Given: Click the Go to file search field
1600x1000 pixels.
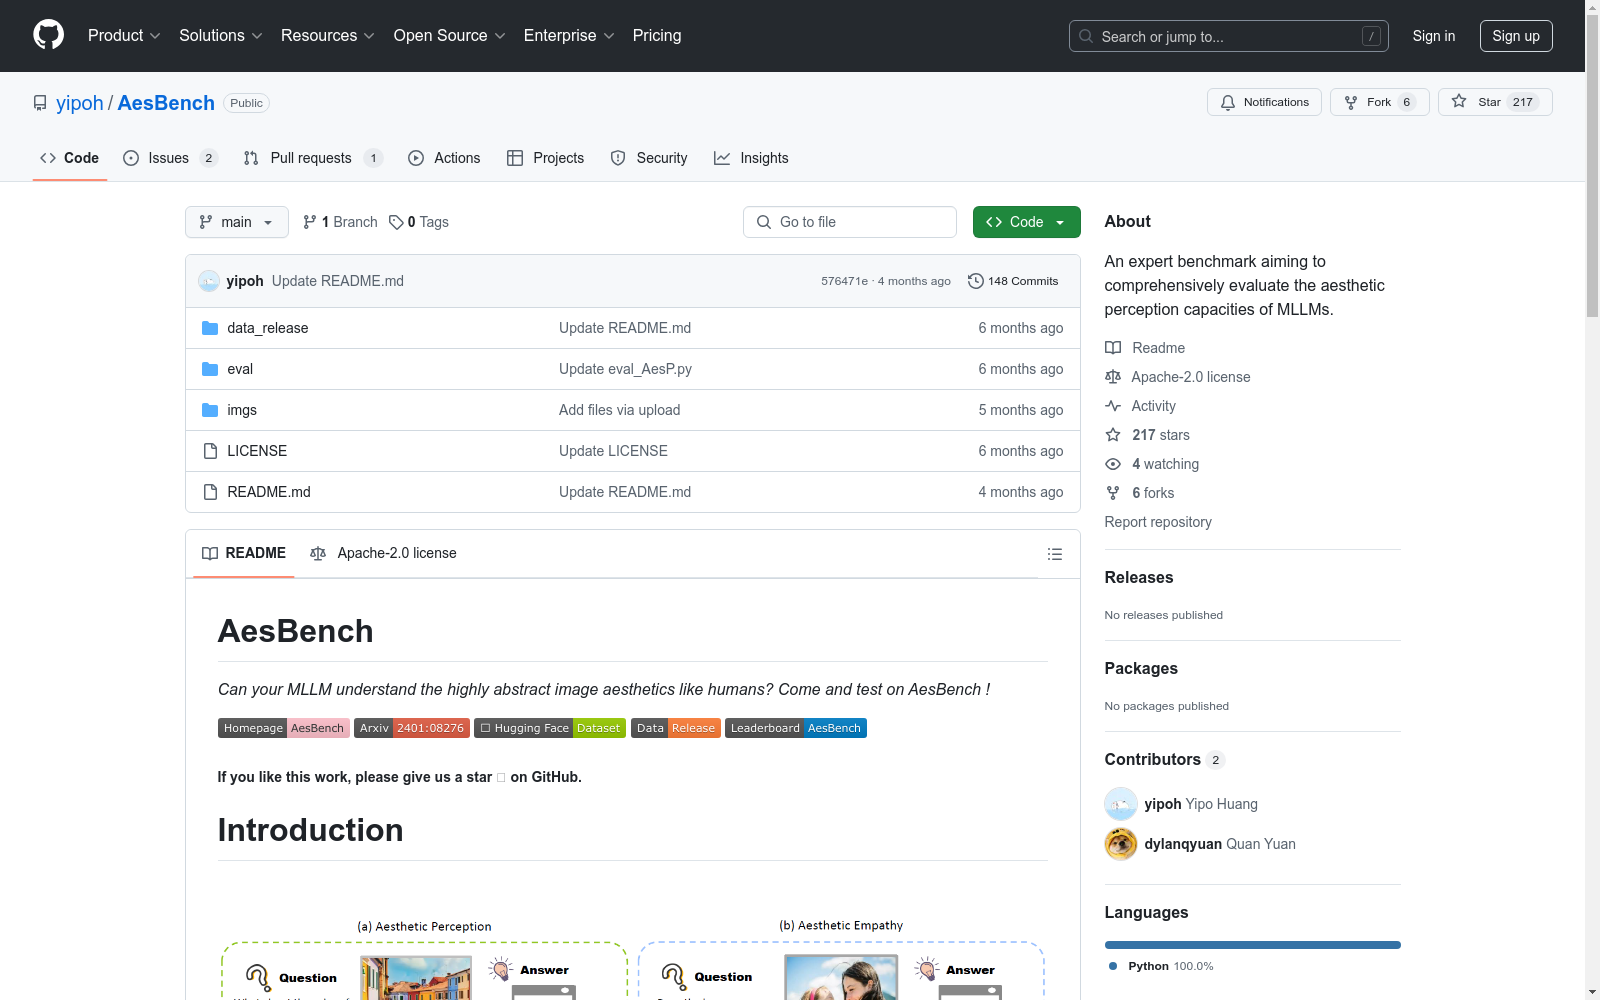Looking at the screenshot, I should click(850, 222).
